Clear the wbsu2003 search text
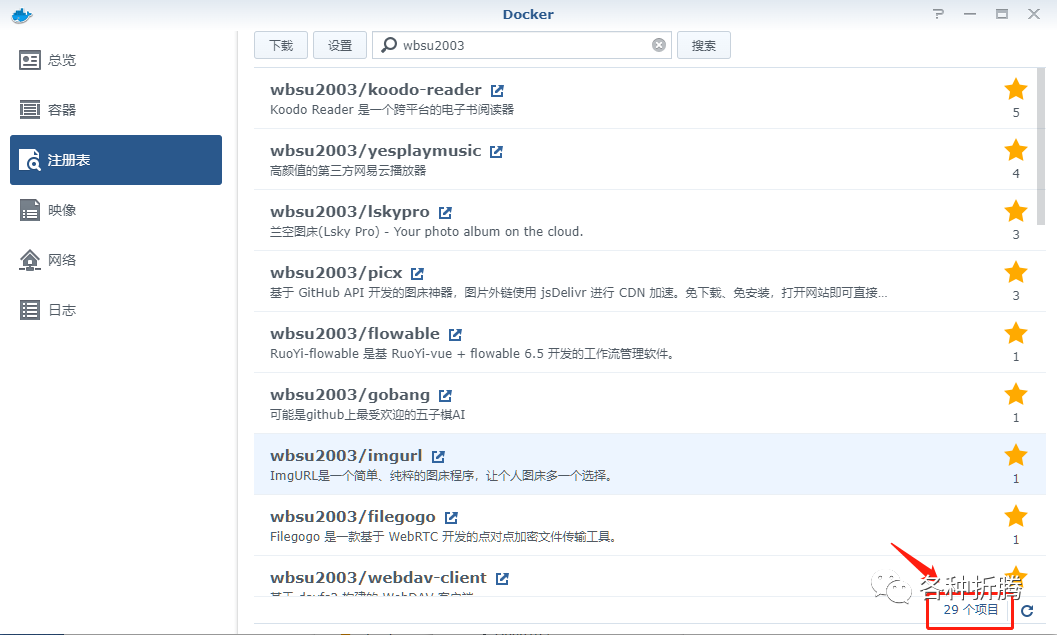This screenshot has height=635, width=1057. click(659, 45)
